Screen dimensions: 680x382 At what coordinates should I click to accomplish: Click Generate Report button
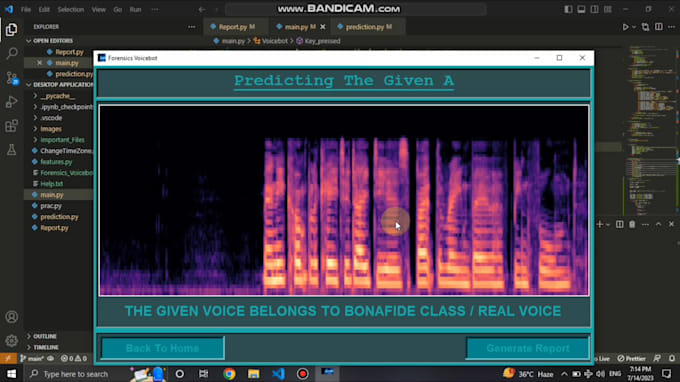[x=527, y=348]
